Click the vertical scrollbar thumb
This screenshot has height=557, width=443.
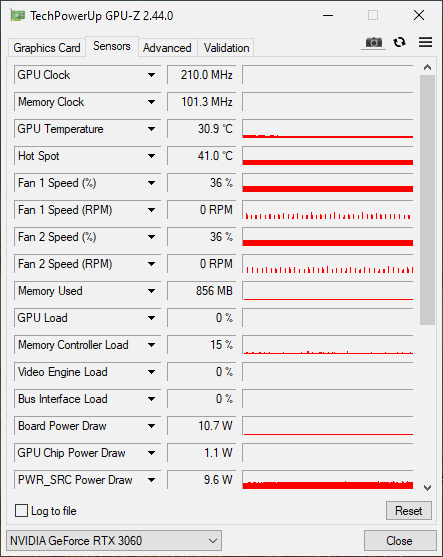pos(427,199)
